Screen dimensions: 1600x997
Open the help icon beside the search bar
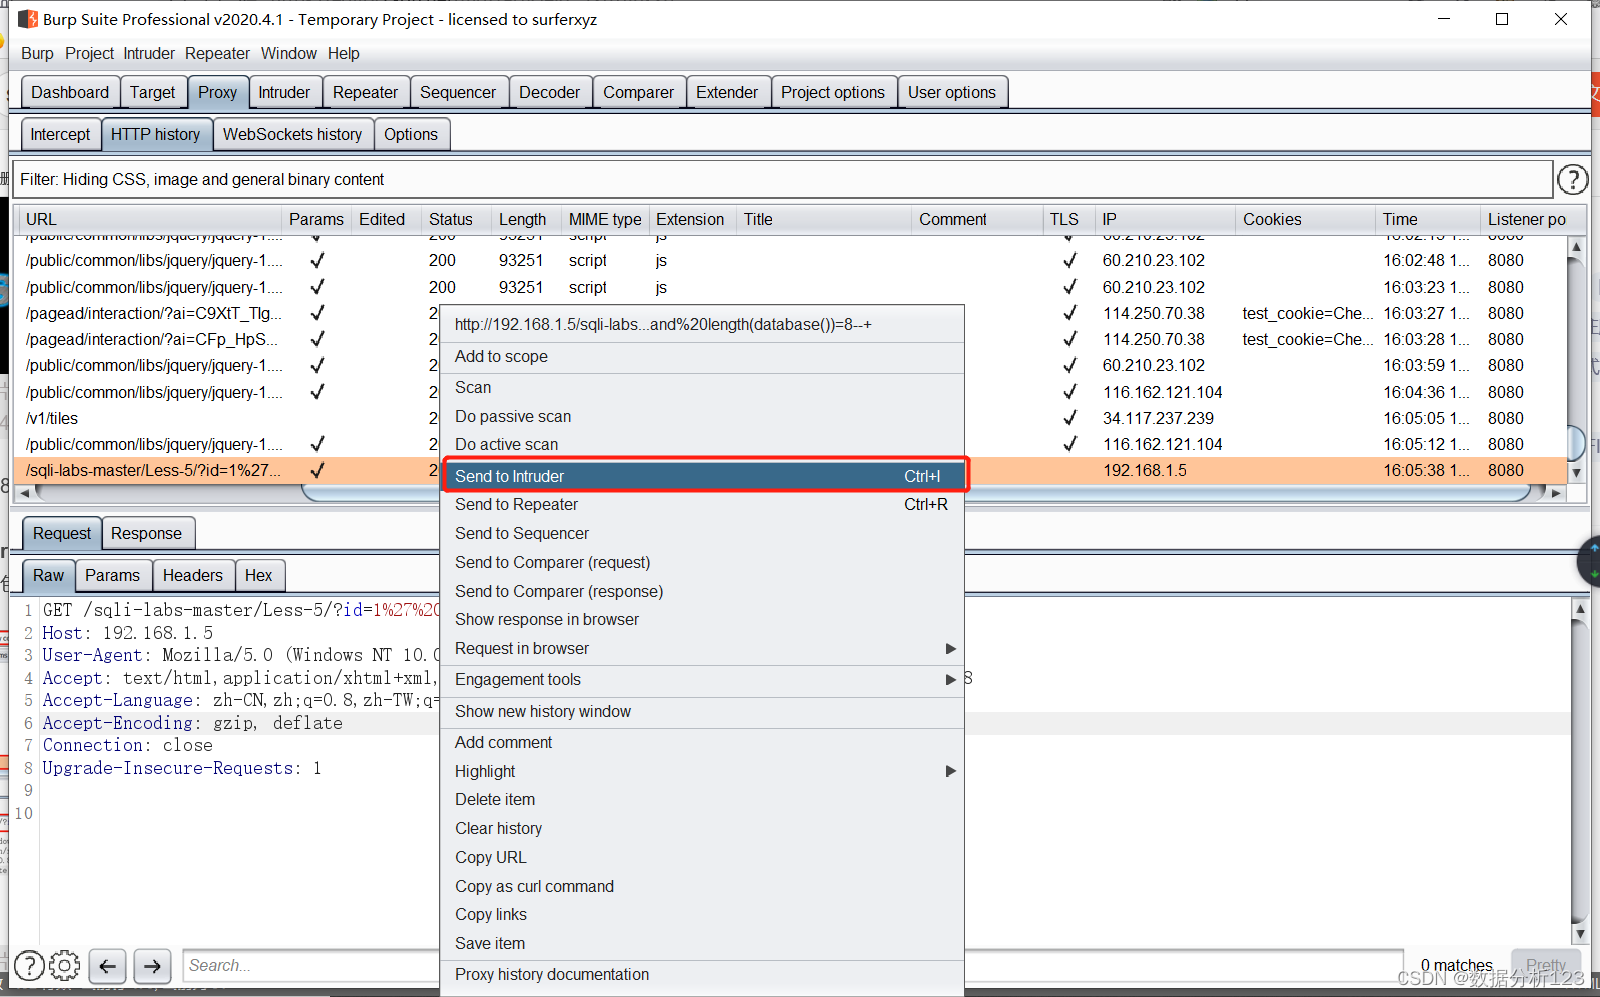(29, 965)
